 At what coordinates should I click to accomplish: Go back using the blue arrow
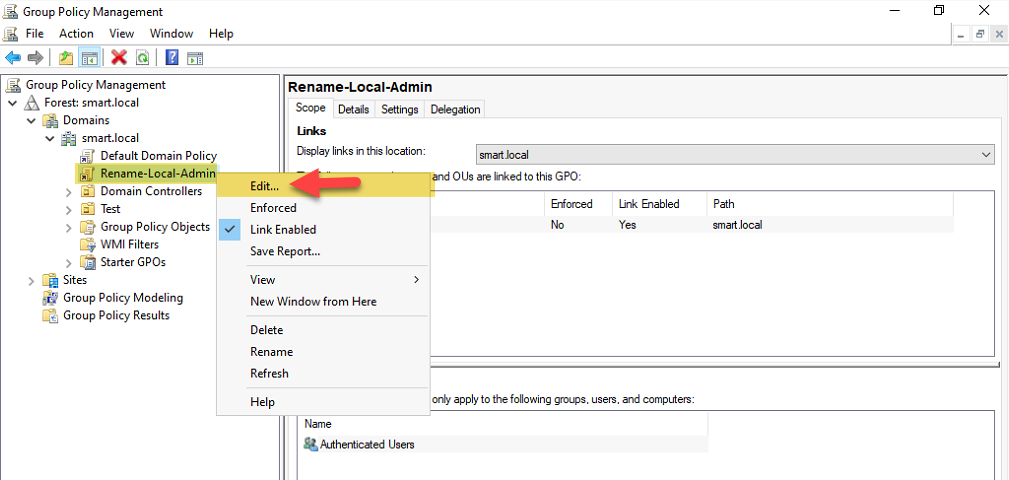click(x=13, y=58)
